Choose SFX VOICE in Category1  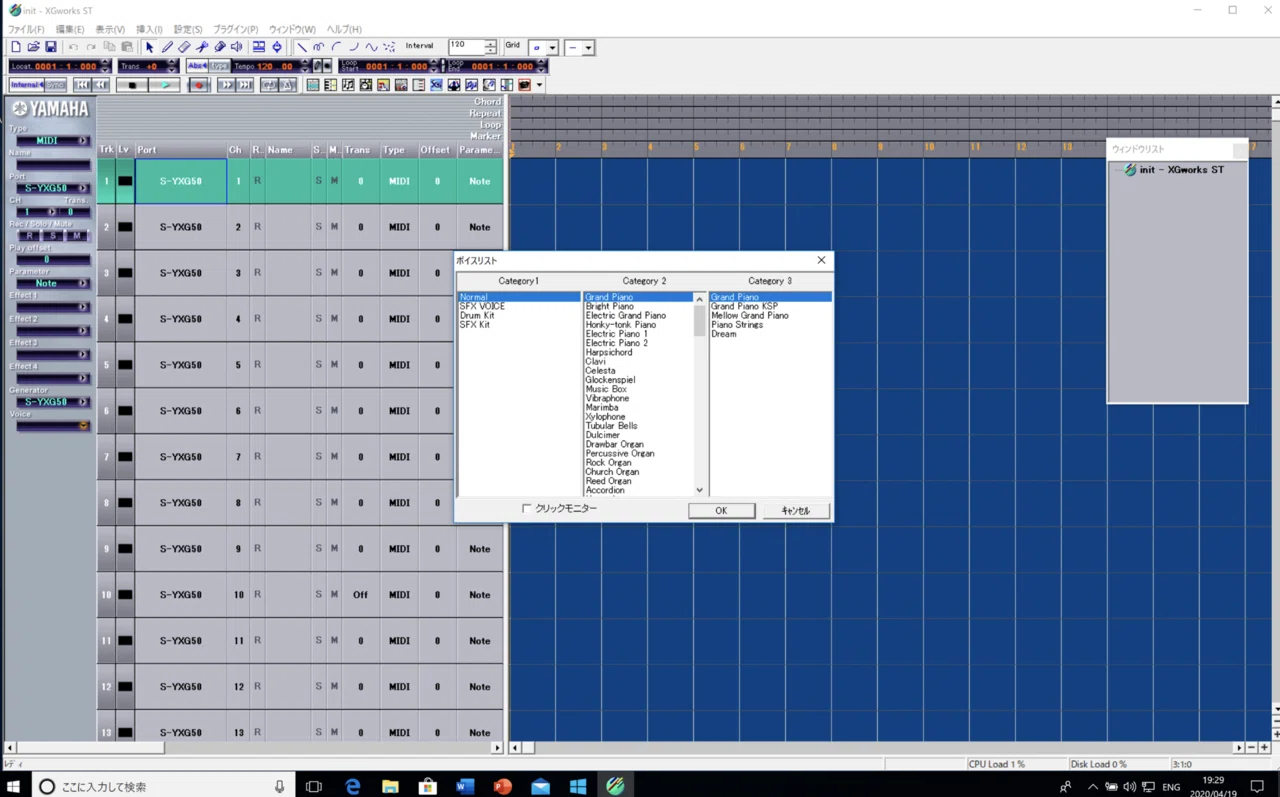(x=482, y=306)
